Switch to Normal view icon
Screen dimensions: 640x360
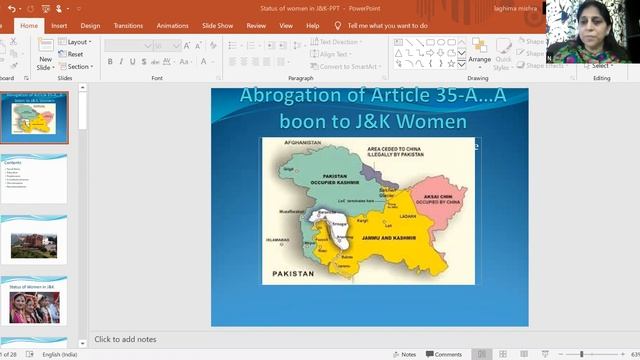[482, 354]
